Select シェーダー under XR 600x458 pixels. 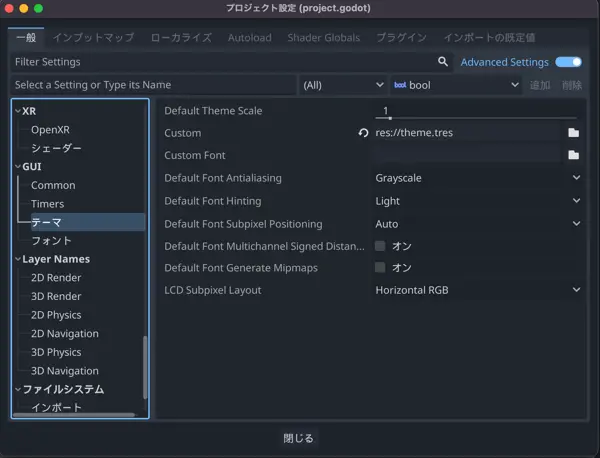(56, 148)
